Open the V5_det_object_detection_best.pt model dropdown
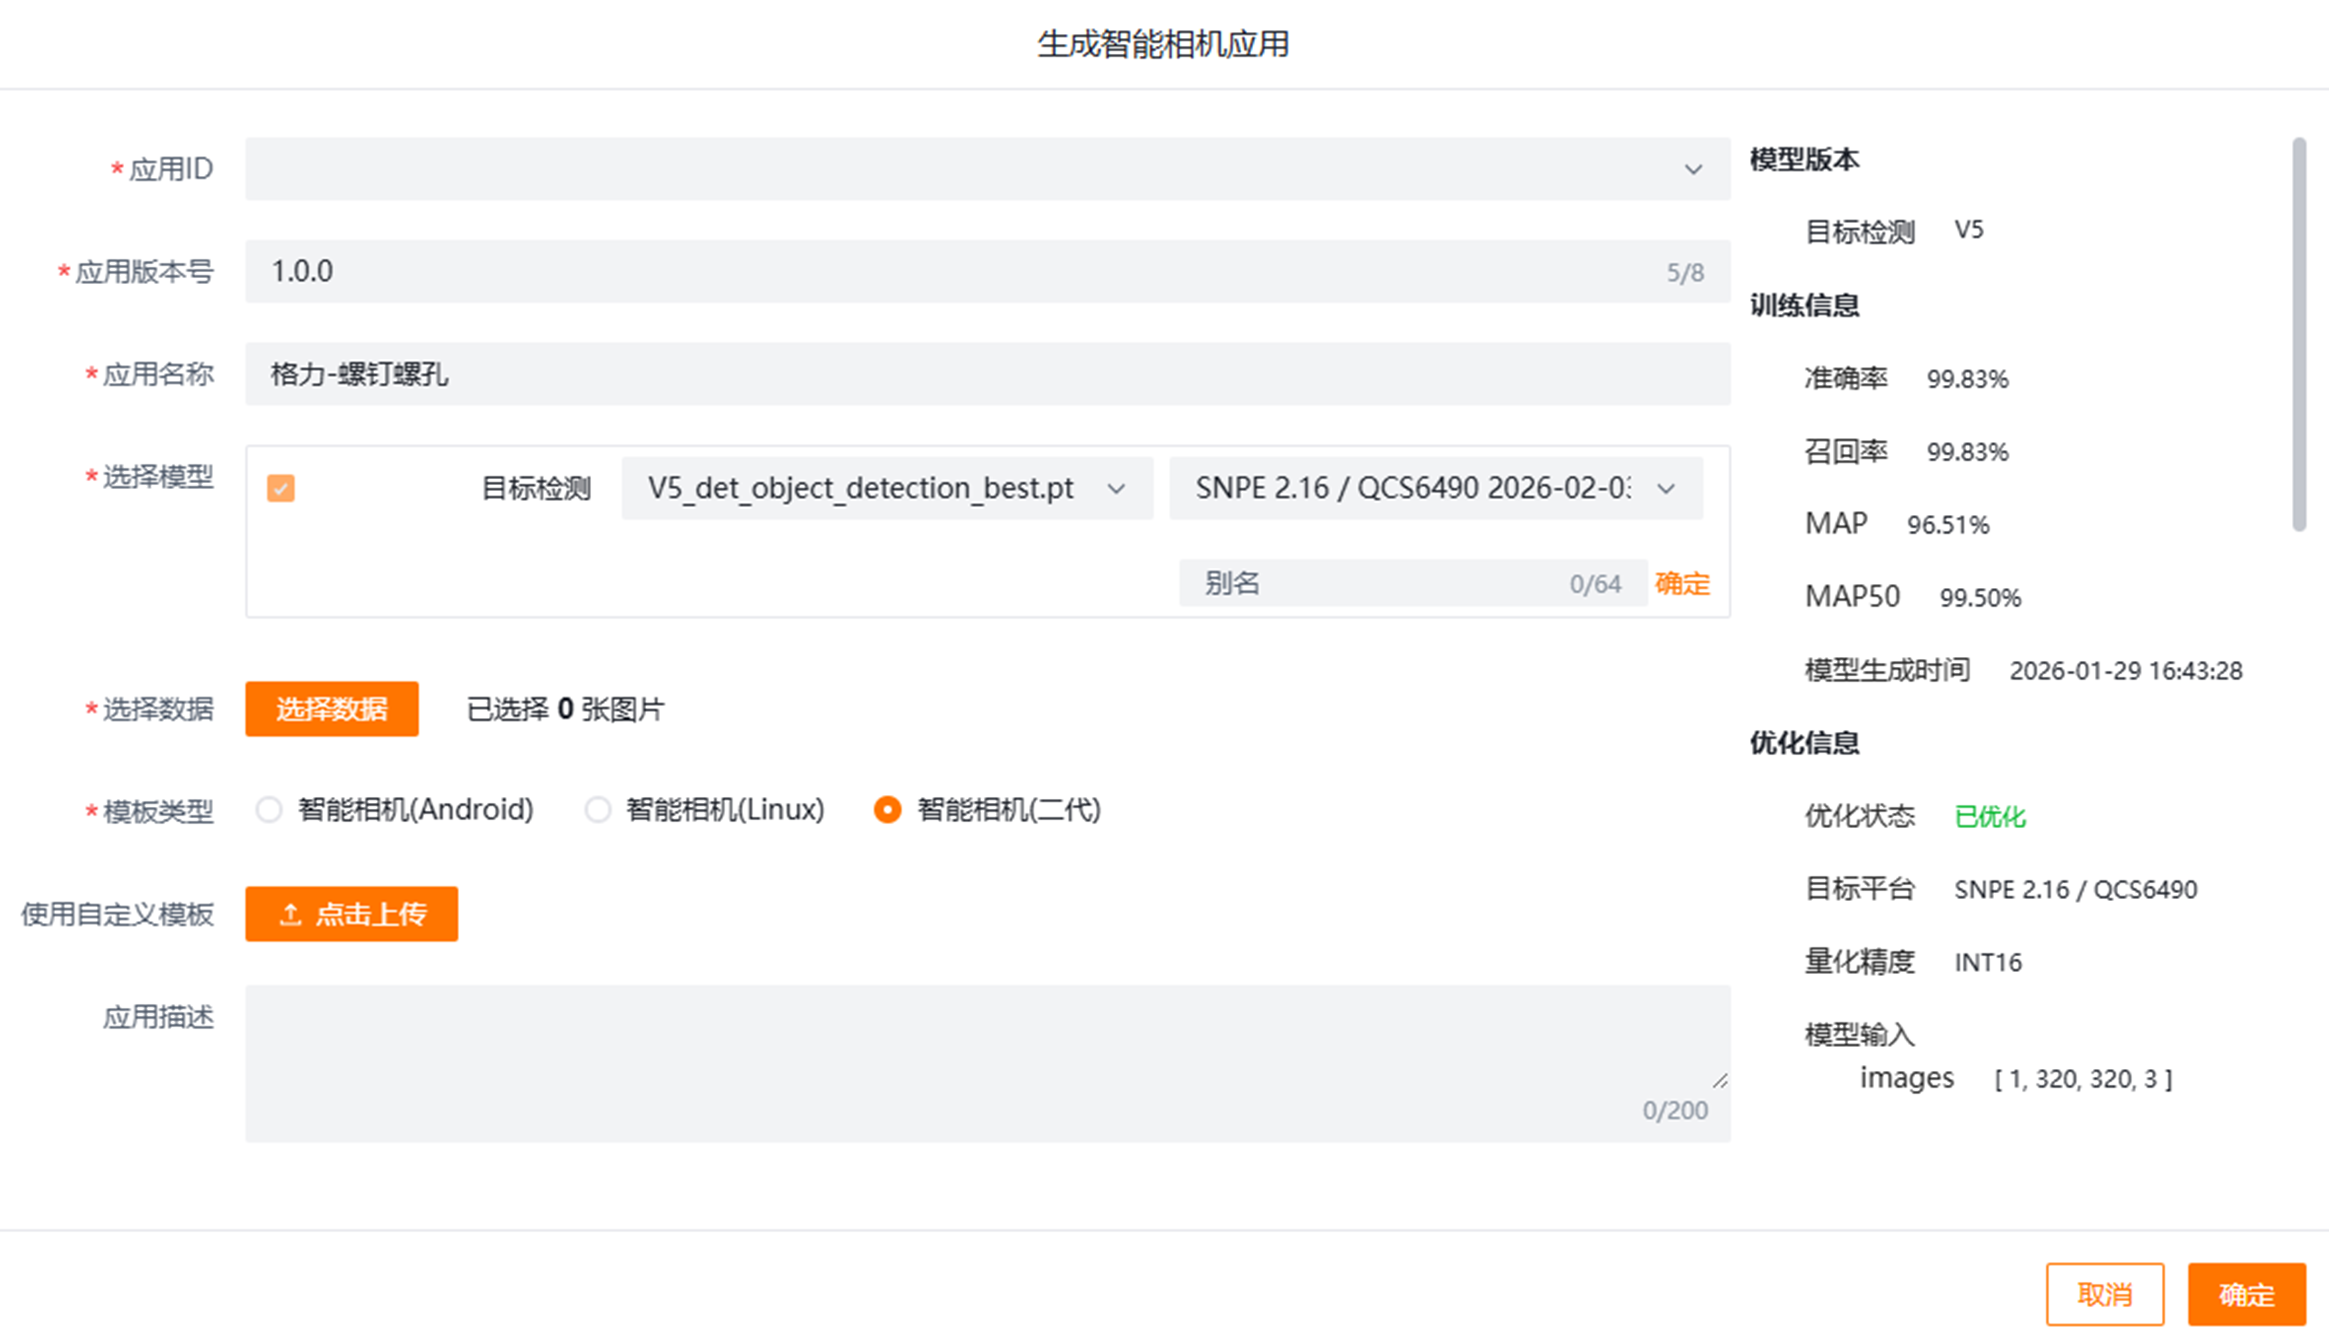Screen dimensions: 2329x1339 tap(860, 488)
